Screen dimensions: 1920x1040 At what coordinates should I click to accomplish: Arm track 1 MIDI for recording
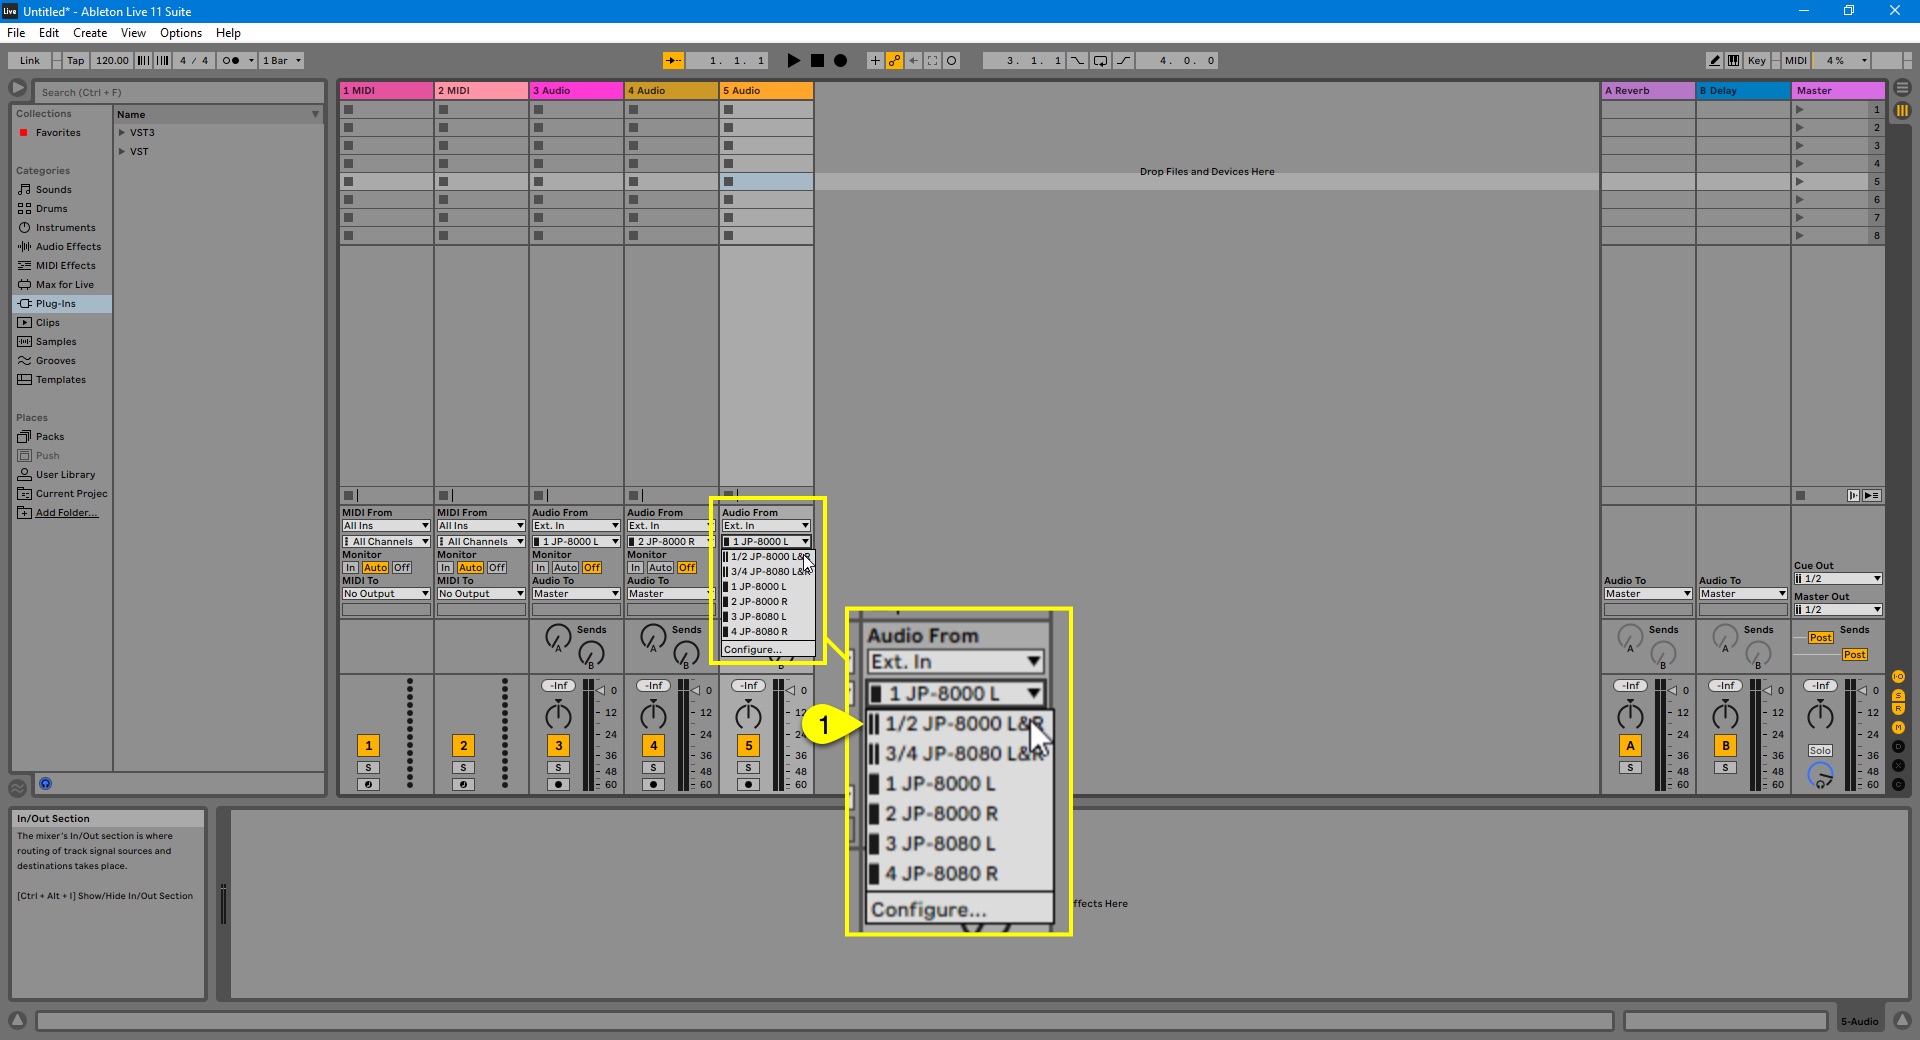(368, 785)
